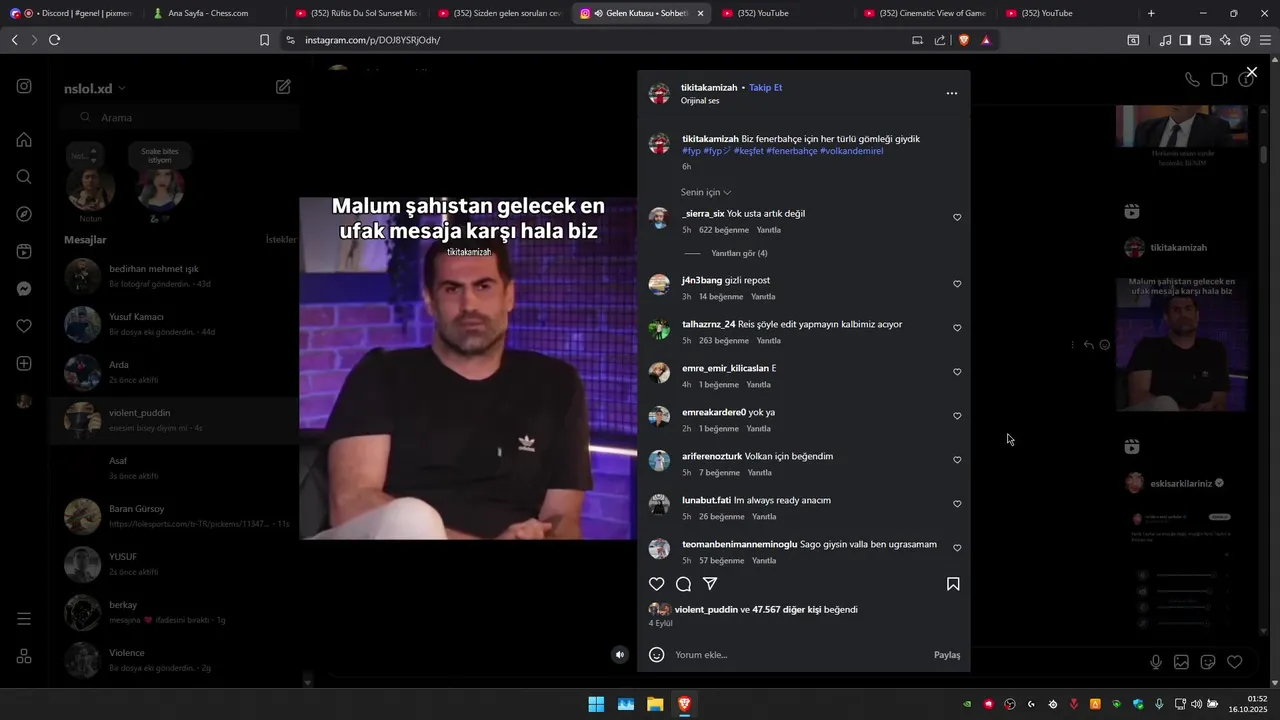Open tikitakamizah profile name in header
The height and width of the screenshot is (720, 1280).
click(709, 88)
